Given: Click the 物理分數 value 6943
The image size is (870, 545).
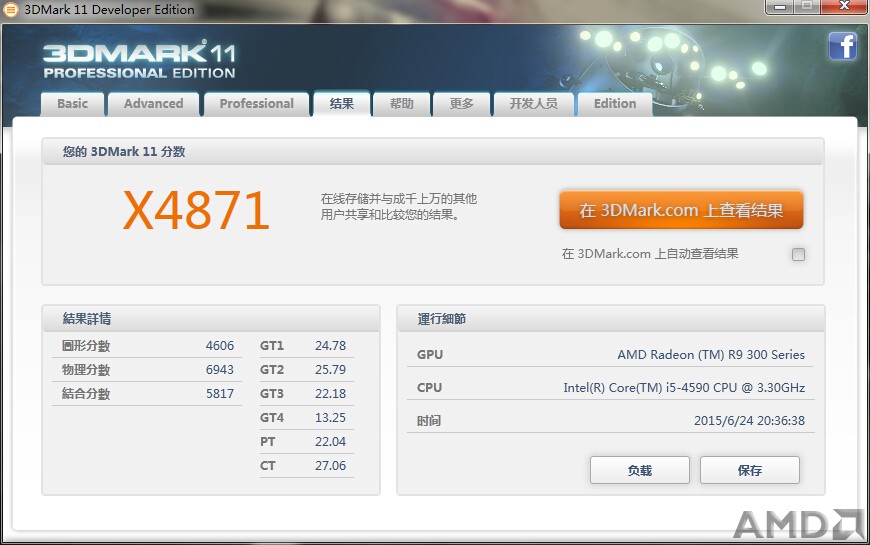Looking at the screenshot, I should click(220, 370).
